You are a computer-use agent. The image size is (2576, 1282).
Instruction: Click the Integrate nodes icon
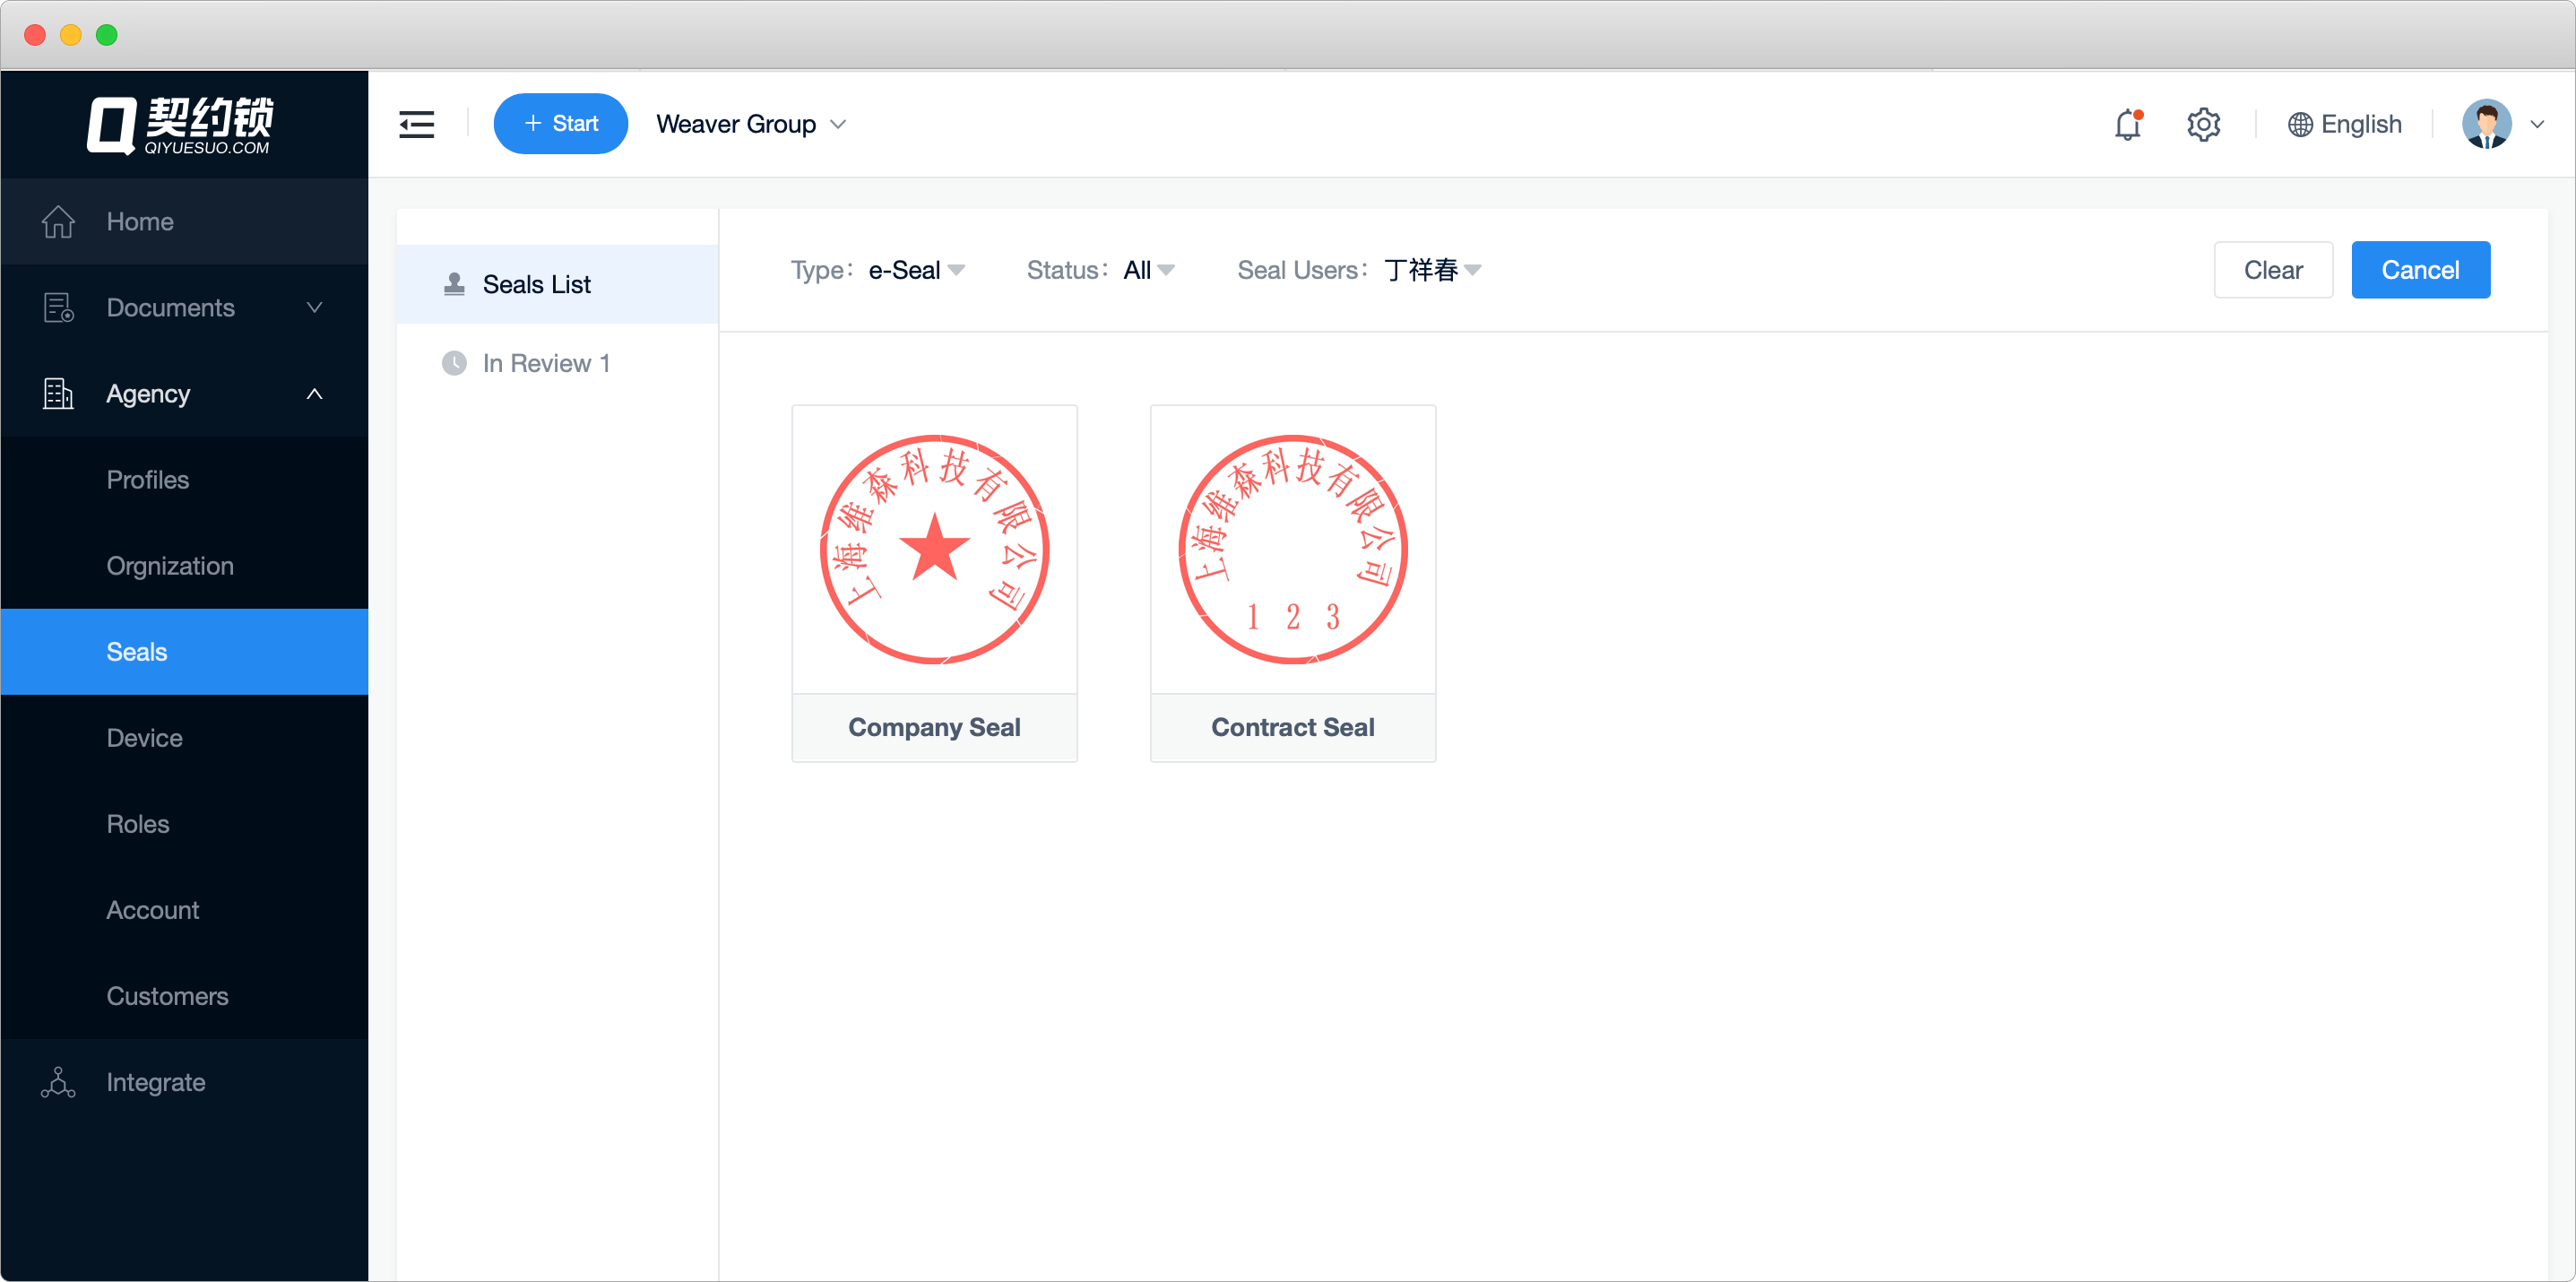pyautogui.click(x=58, y=1082)
